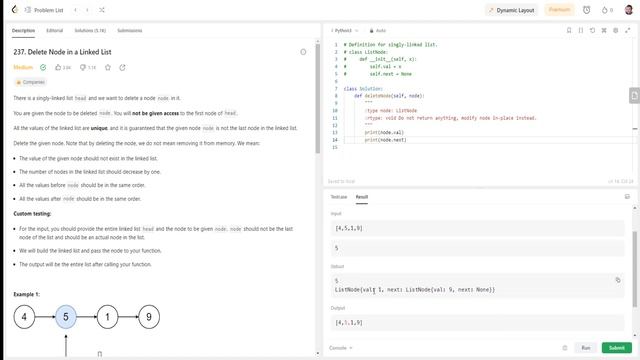This screenshot has width=640, height=360.
Task: Toggle the Auto lock setting
Action: coord(378,31)
